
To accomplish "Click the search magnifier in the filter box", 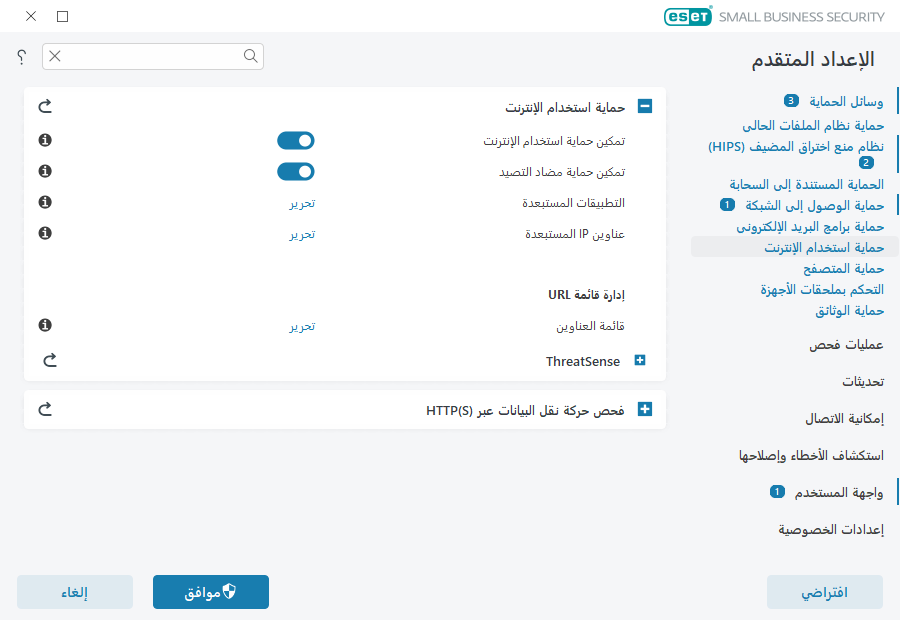I will [x=250, y=57].
